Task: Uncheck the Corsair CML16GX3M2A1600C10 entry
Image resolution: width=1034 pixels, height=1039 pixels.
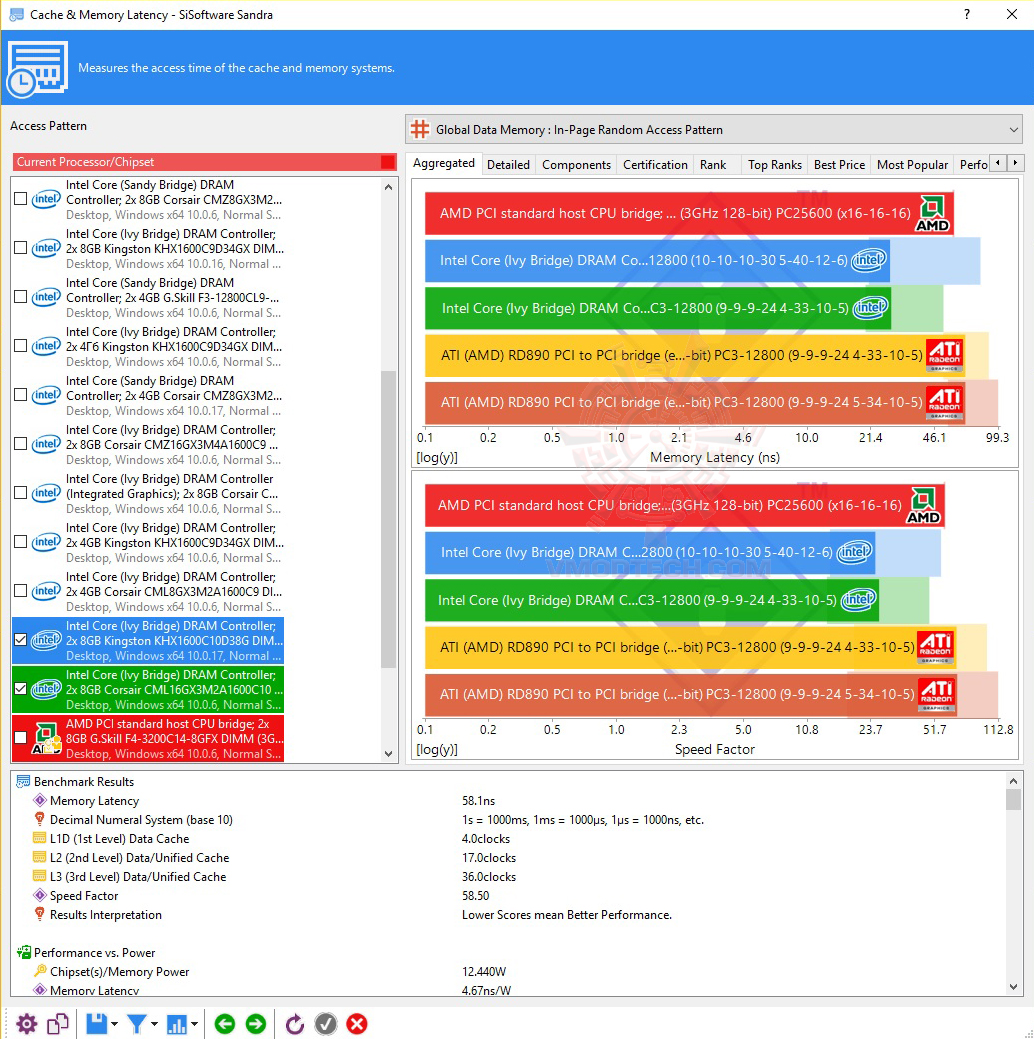Action: coord(21,689)
